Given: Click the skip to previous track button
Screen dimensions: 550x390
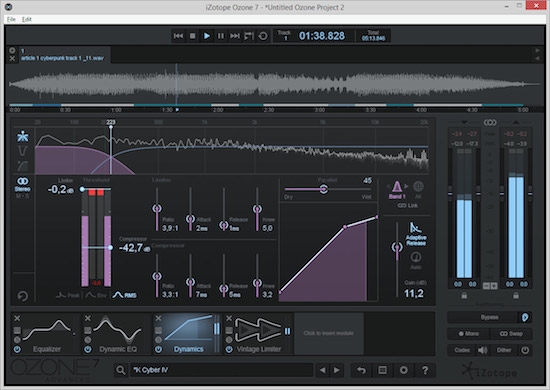Looking at the screenshot, I should pos(178,36).
